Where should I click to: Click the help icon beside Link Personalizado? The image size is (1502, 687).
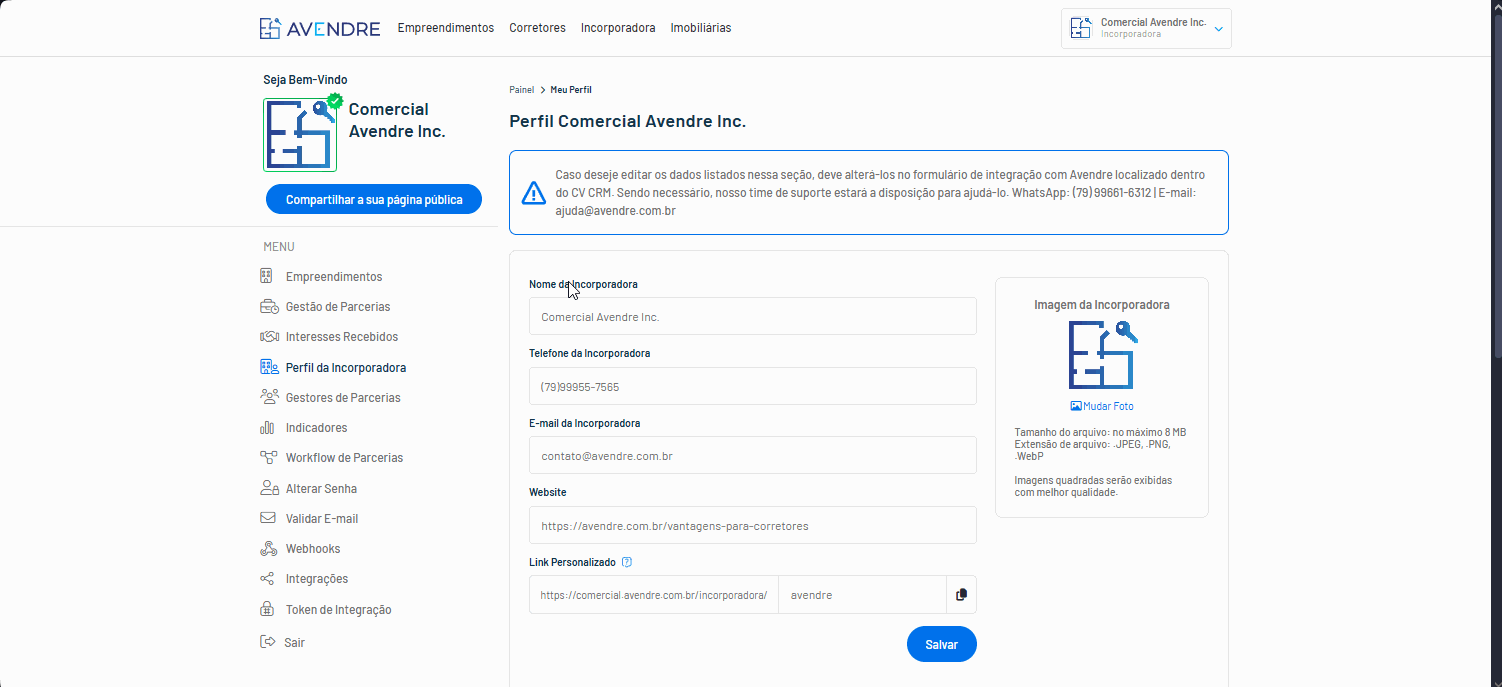(627, 562)
